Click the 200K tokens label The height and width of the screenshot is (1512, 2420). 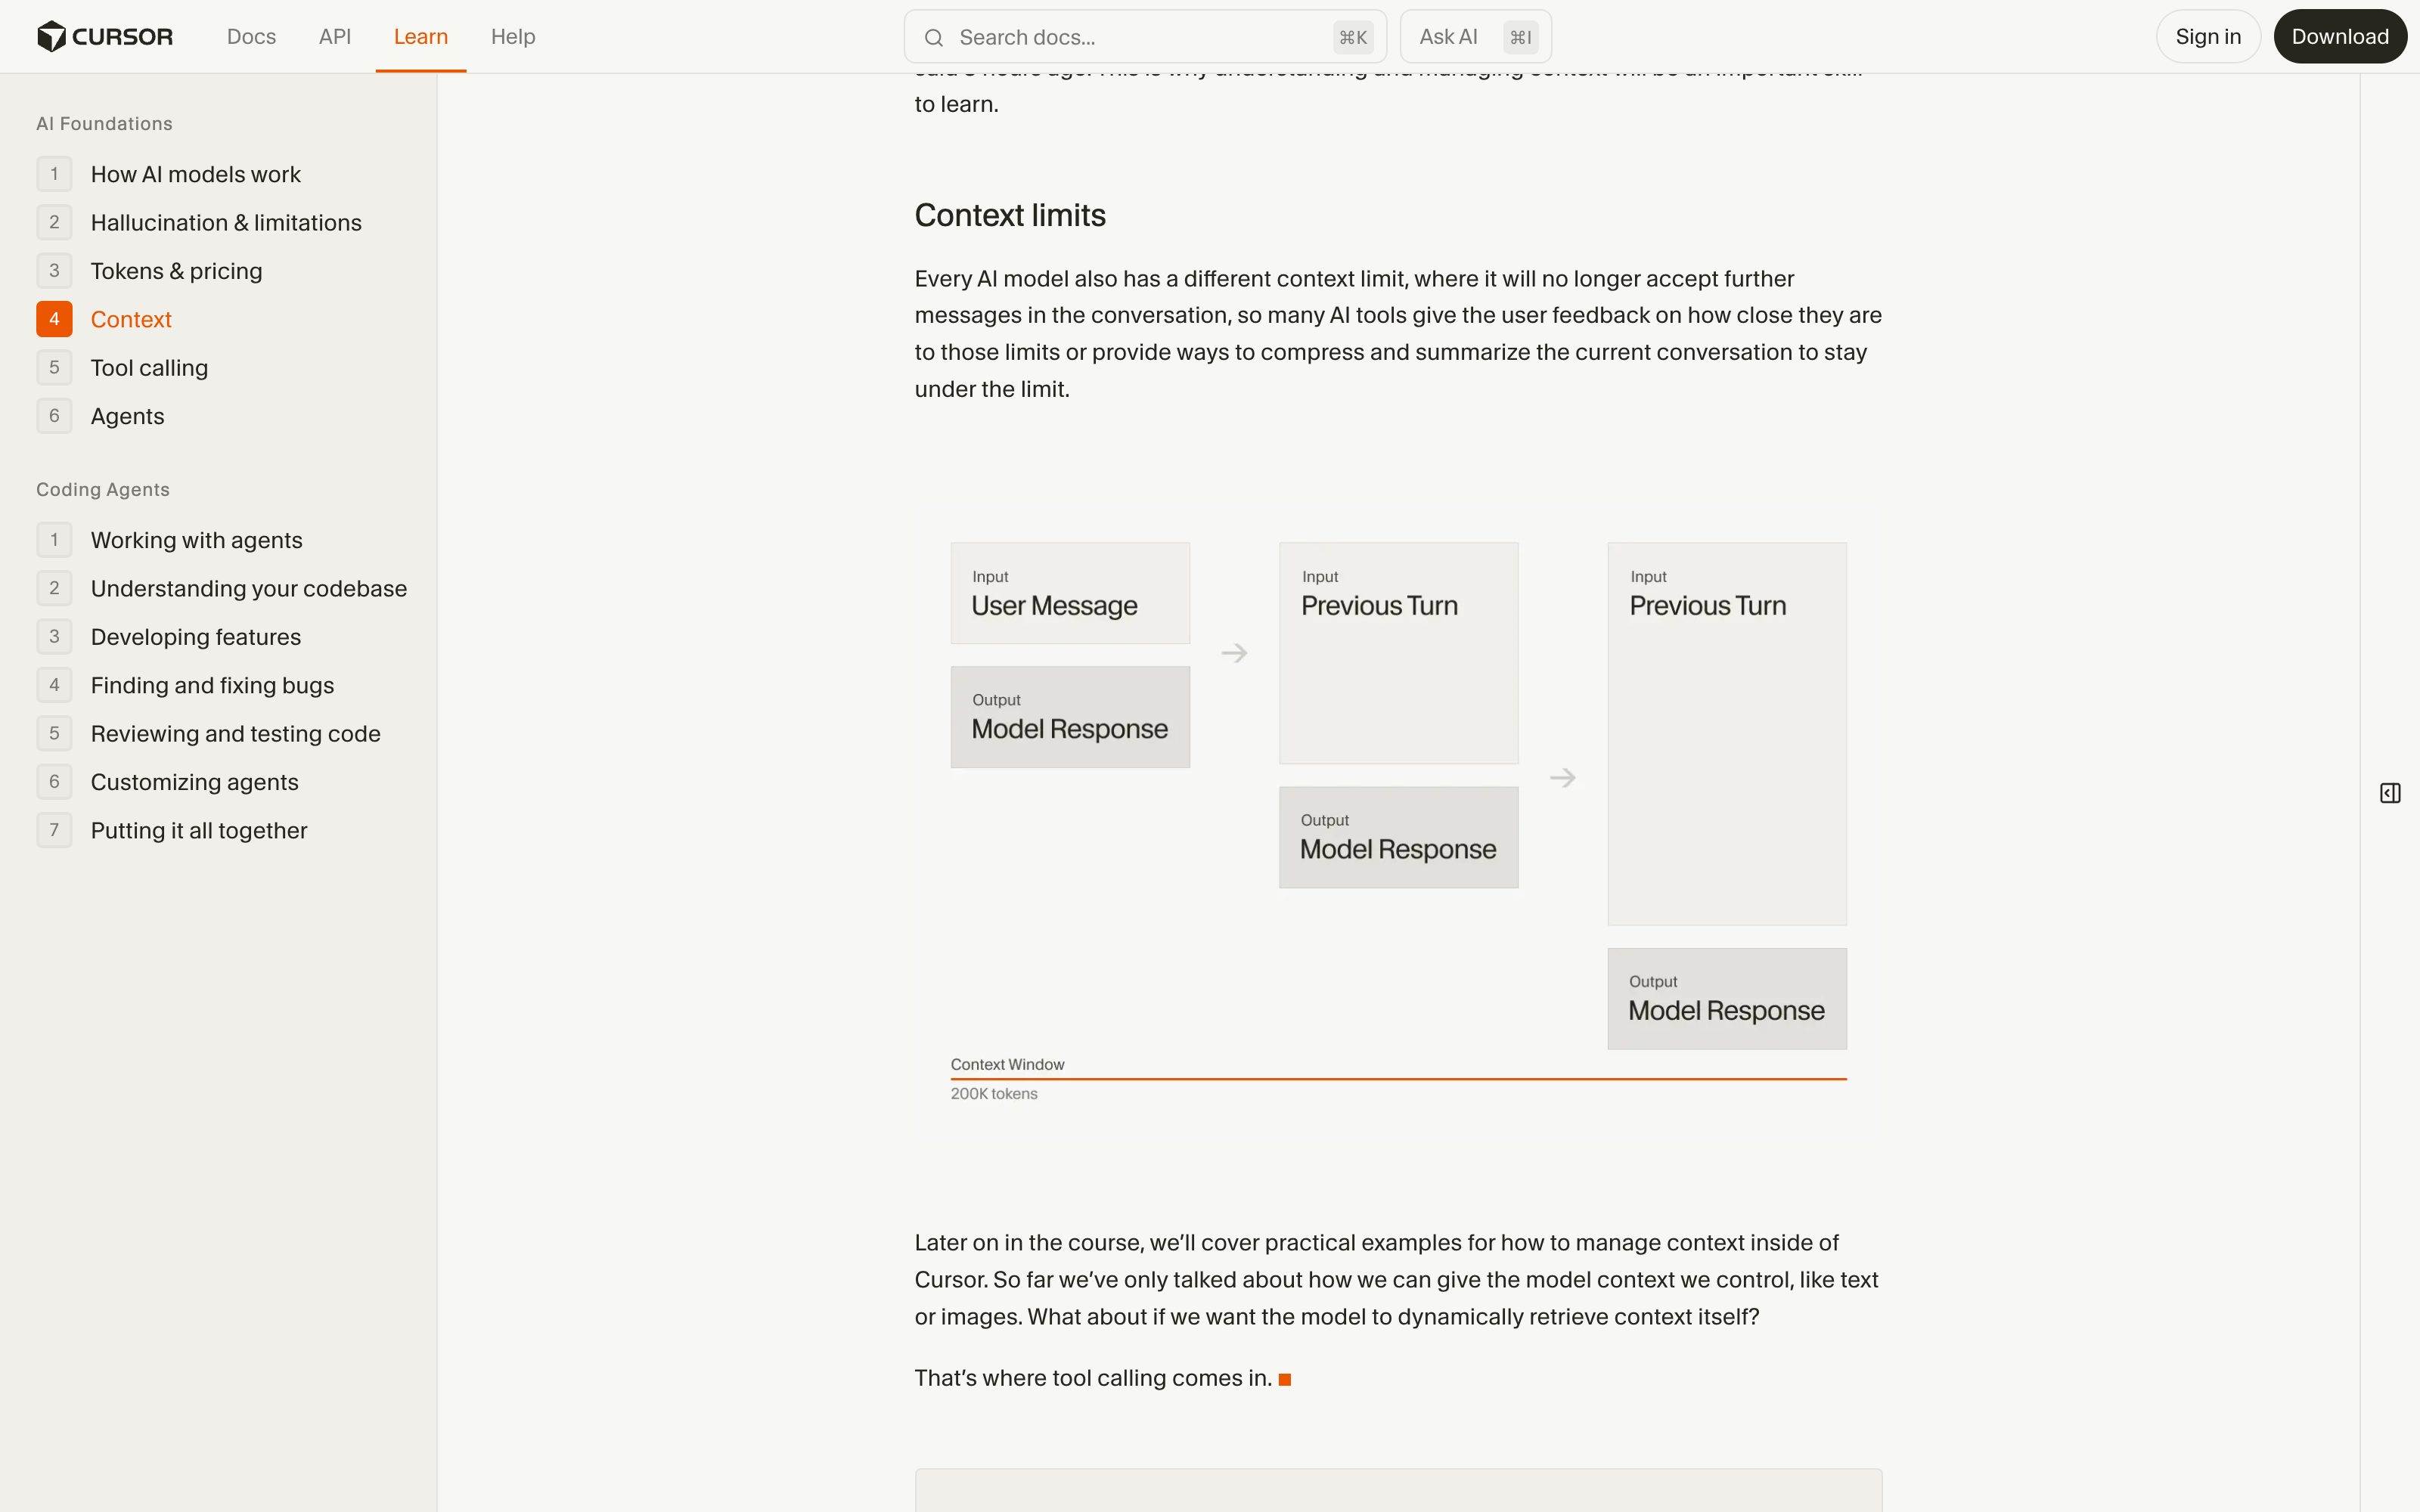click(994, 1094)
